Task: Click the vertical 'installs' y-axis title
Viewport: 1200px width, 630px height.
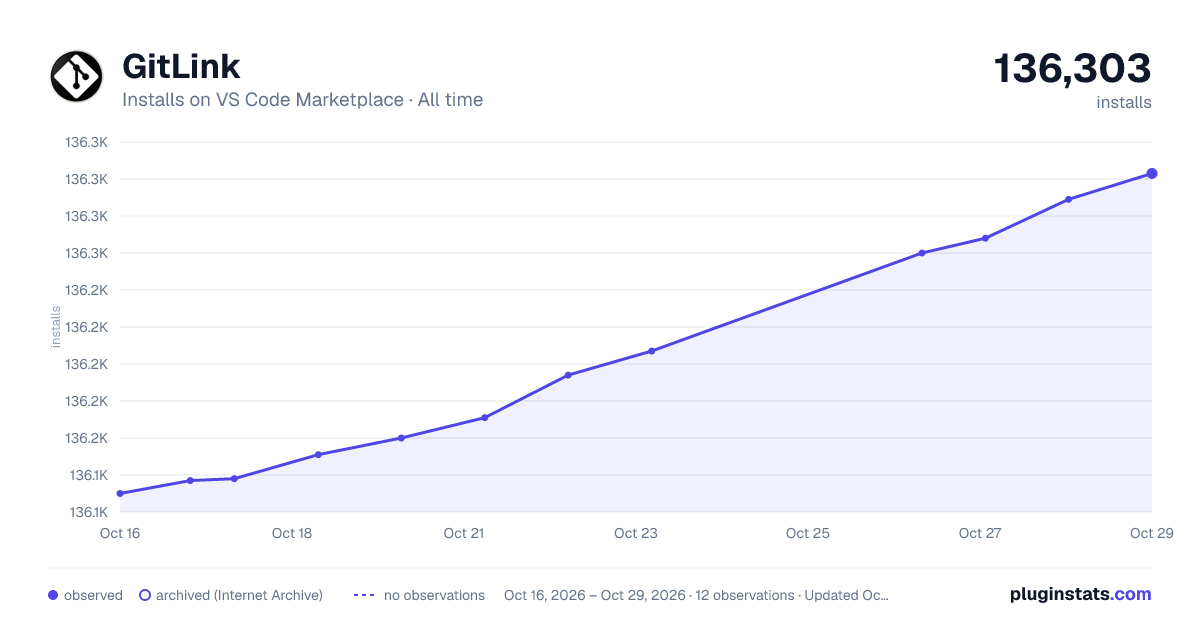Action: pos(56,327)
